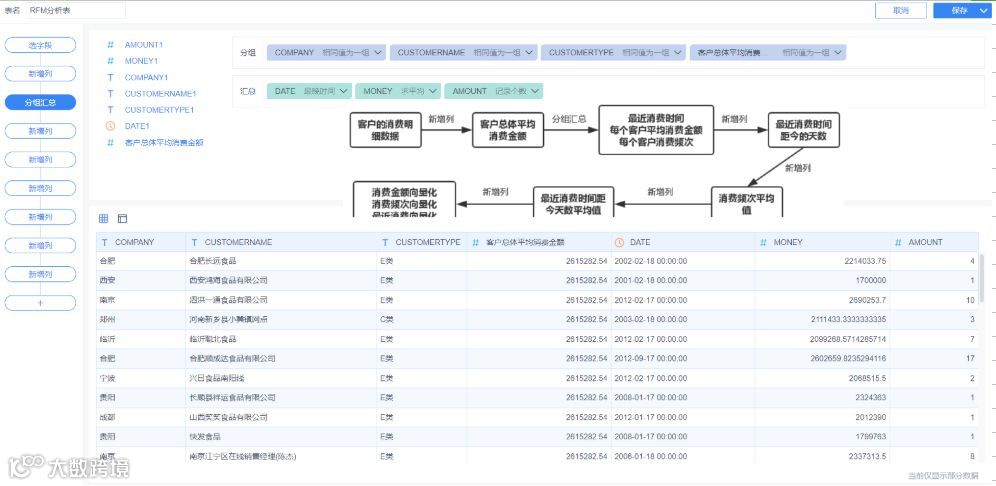Add a new step with the + button
The image size is (996, 486).
coord(40,303)
